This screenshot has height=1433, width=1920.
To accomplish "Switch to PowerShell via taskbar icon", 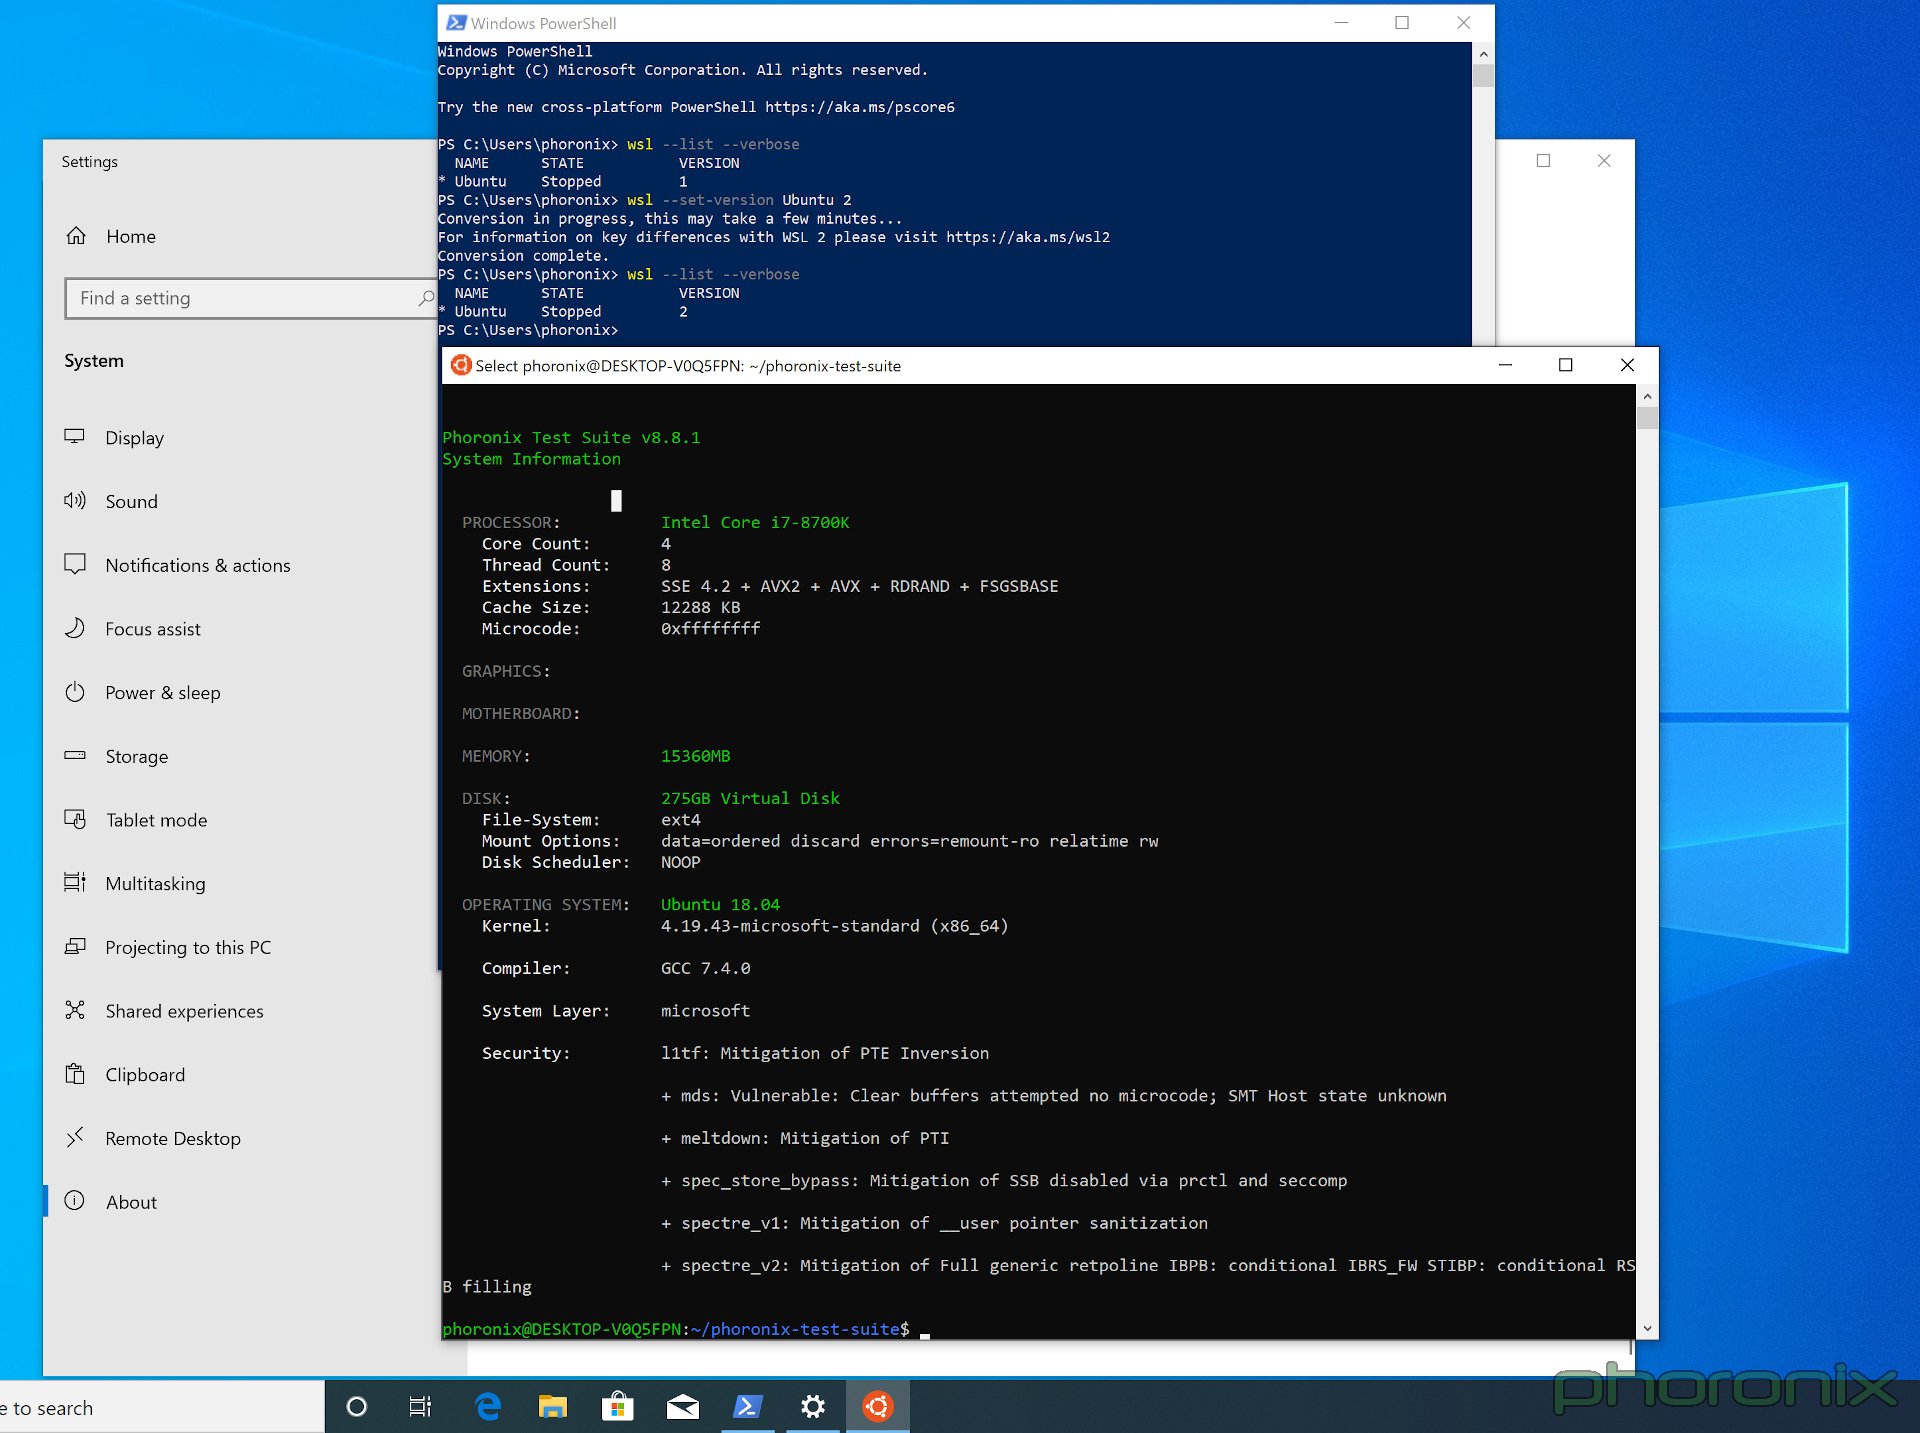I will 747,1407.
